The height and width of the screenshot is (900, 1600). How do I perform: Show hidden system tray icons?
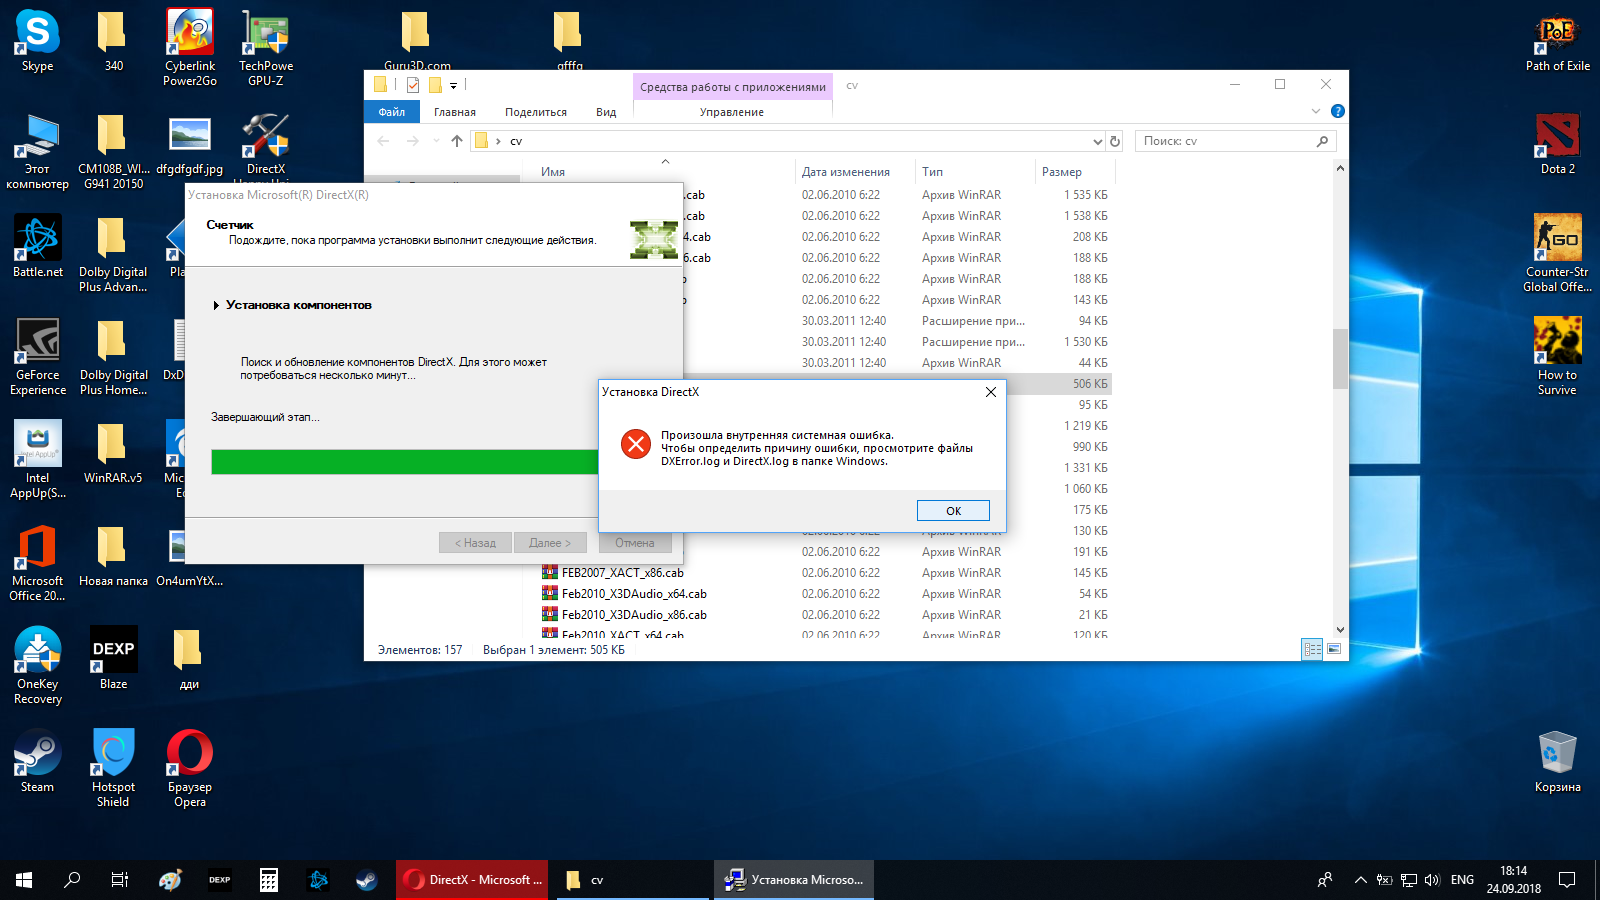tap(1360, 880)
